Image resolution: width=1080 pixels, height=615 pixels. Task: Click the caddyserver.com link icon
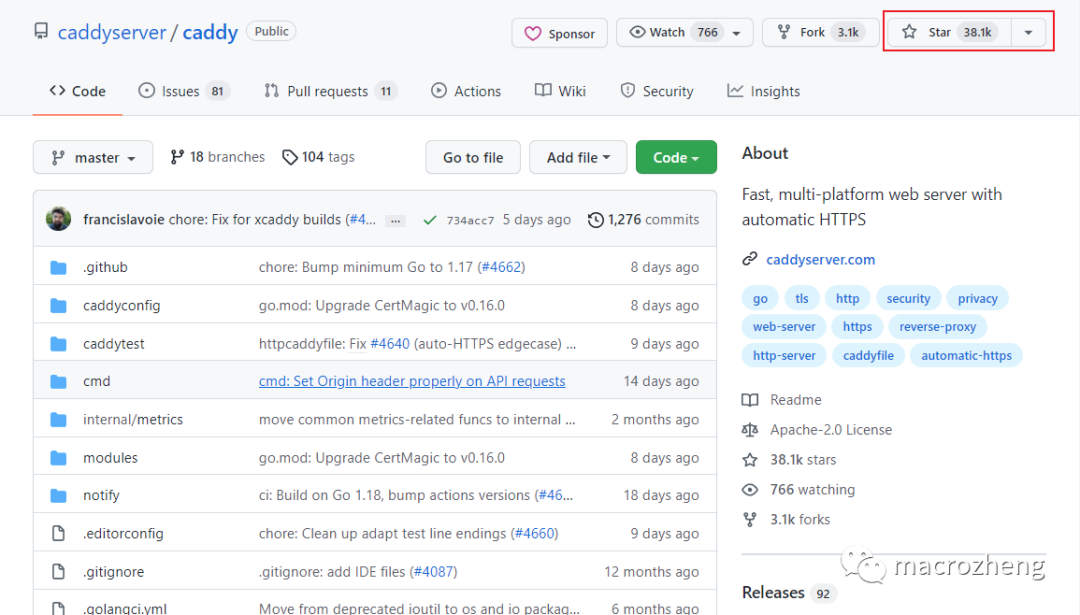750,259
